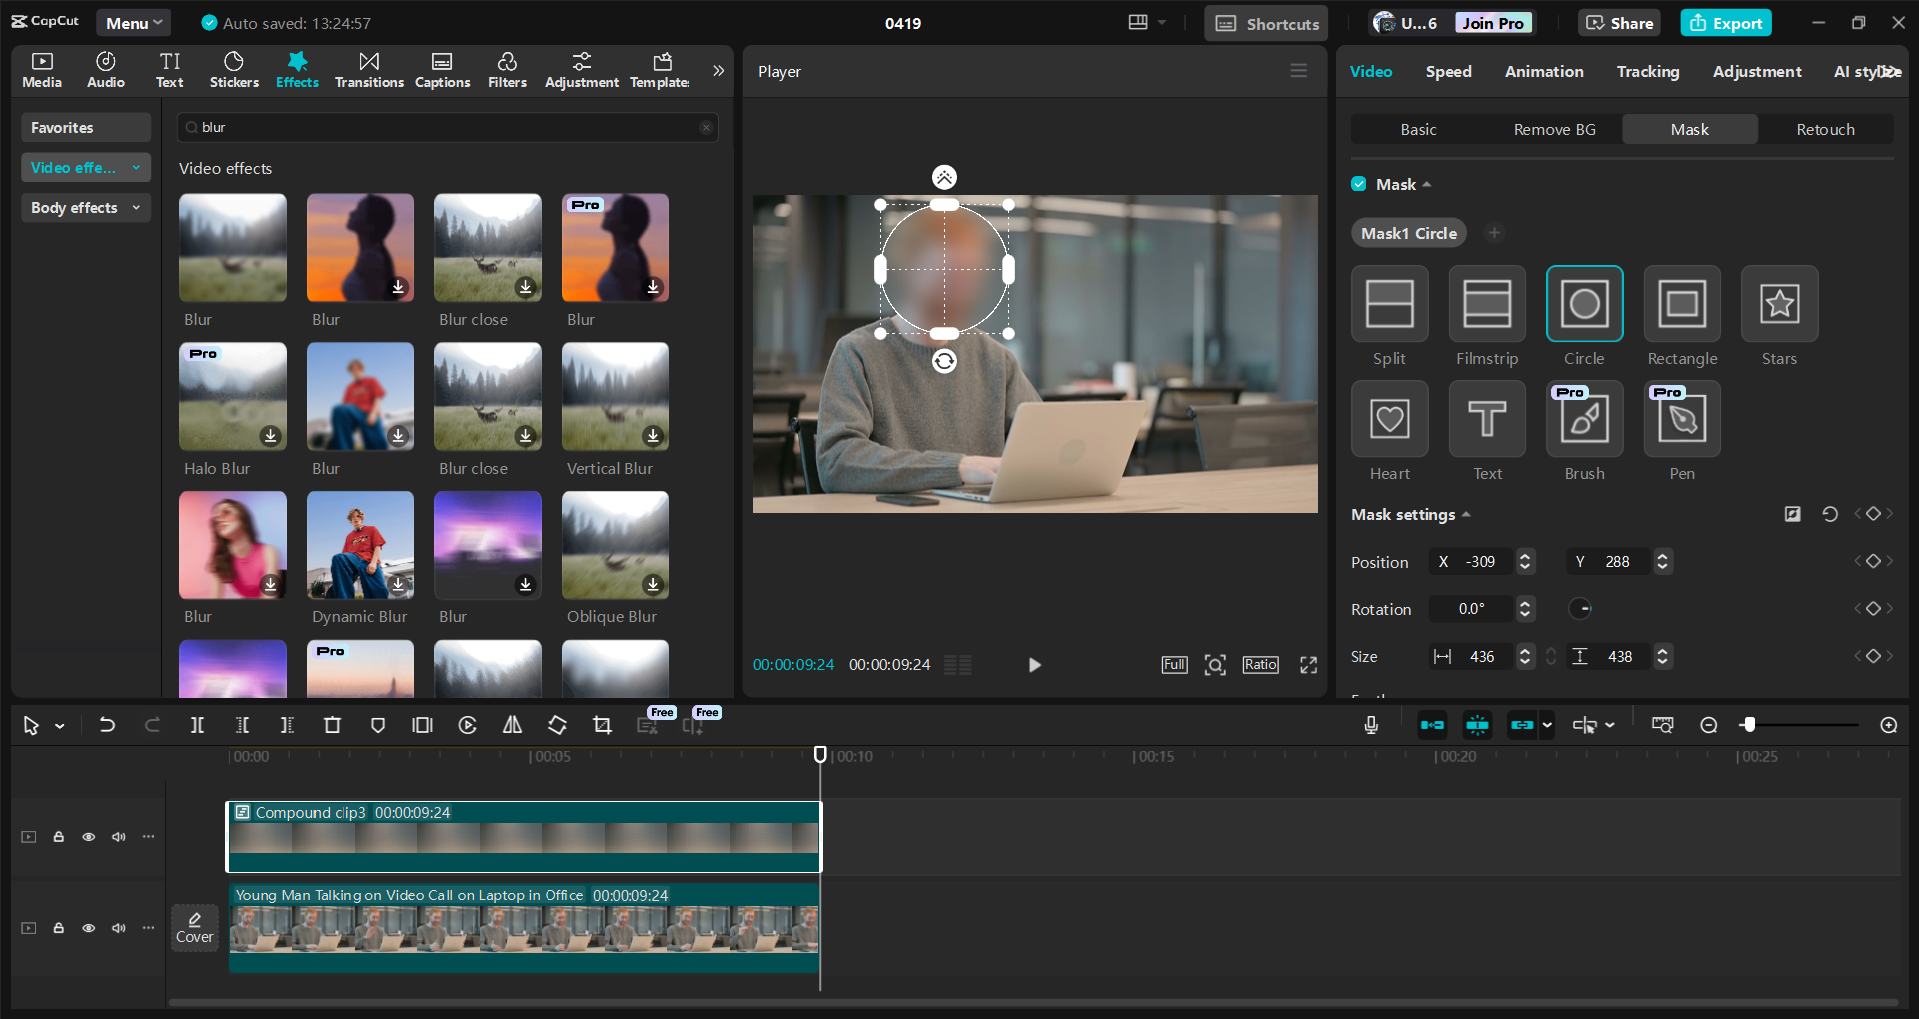1919x1019 pixels.
Task: Select the Halo Blur effect thumbnail
Action: (233, 397)
